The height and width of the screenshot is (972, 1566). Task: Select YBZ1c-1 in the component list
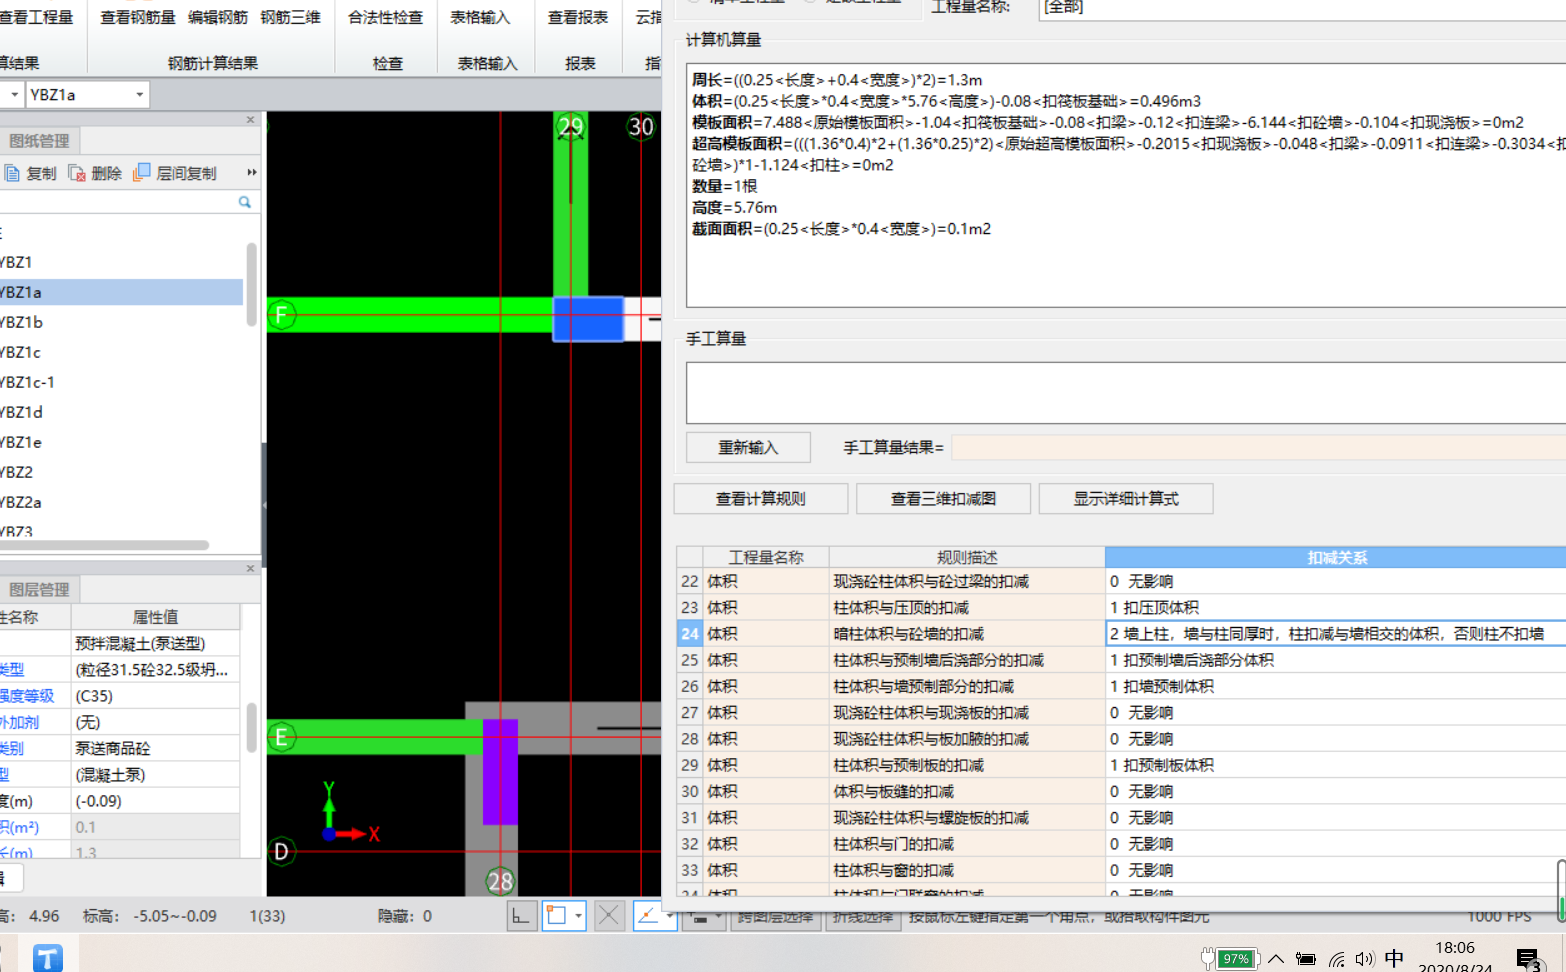121,382
